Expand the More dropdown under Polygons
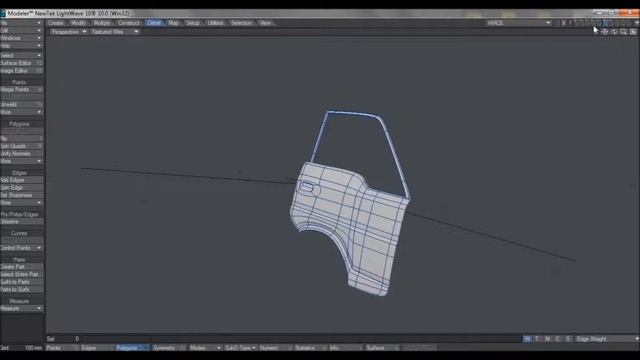This screenshot has height=360, width=640. pyautogui.click(x=22, y=161)
